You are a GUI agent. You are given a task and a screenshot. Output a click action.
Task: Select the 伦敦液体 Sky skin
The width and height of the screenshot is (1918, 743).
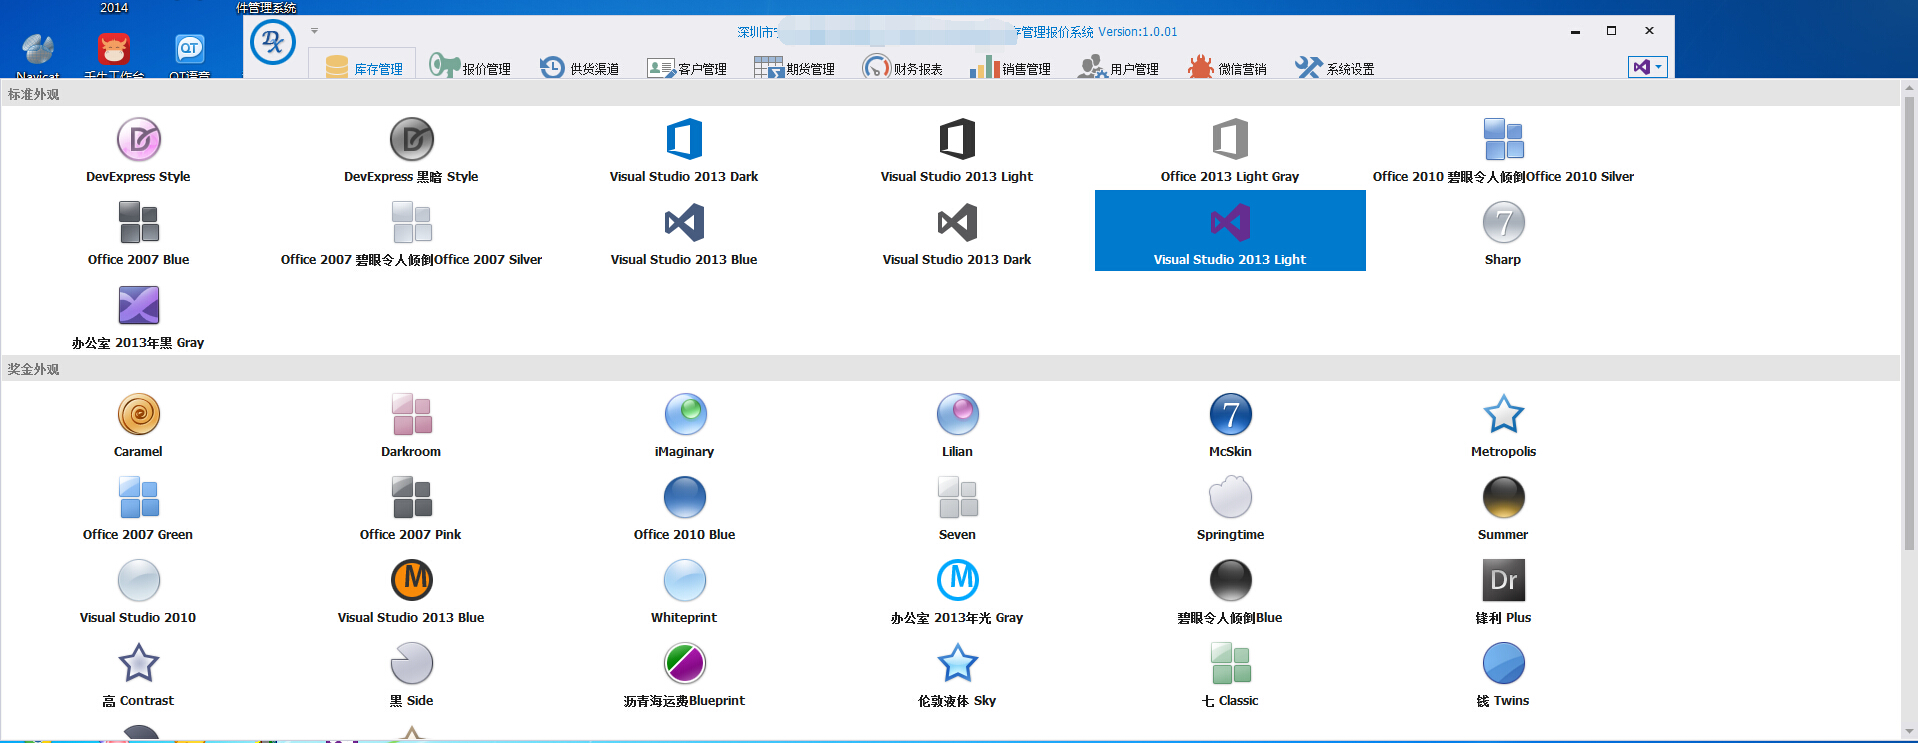[957, 673]
